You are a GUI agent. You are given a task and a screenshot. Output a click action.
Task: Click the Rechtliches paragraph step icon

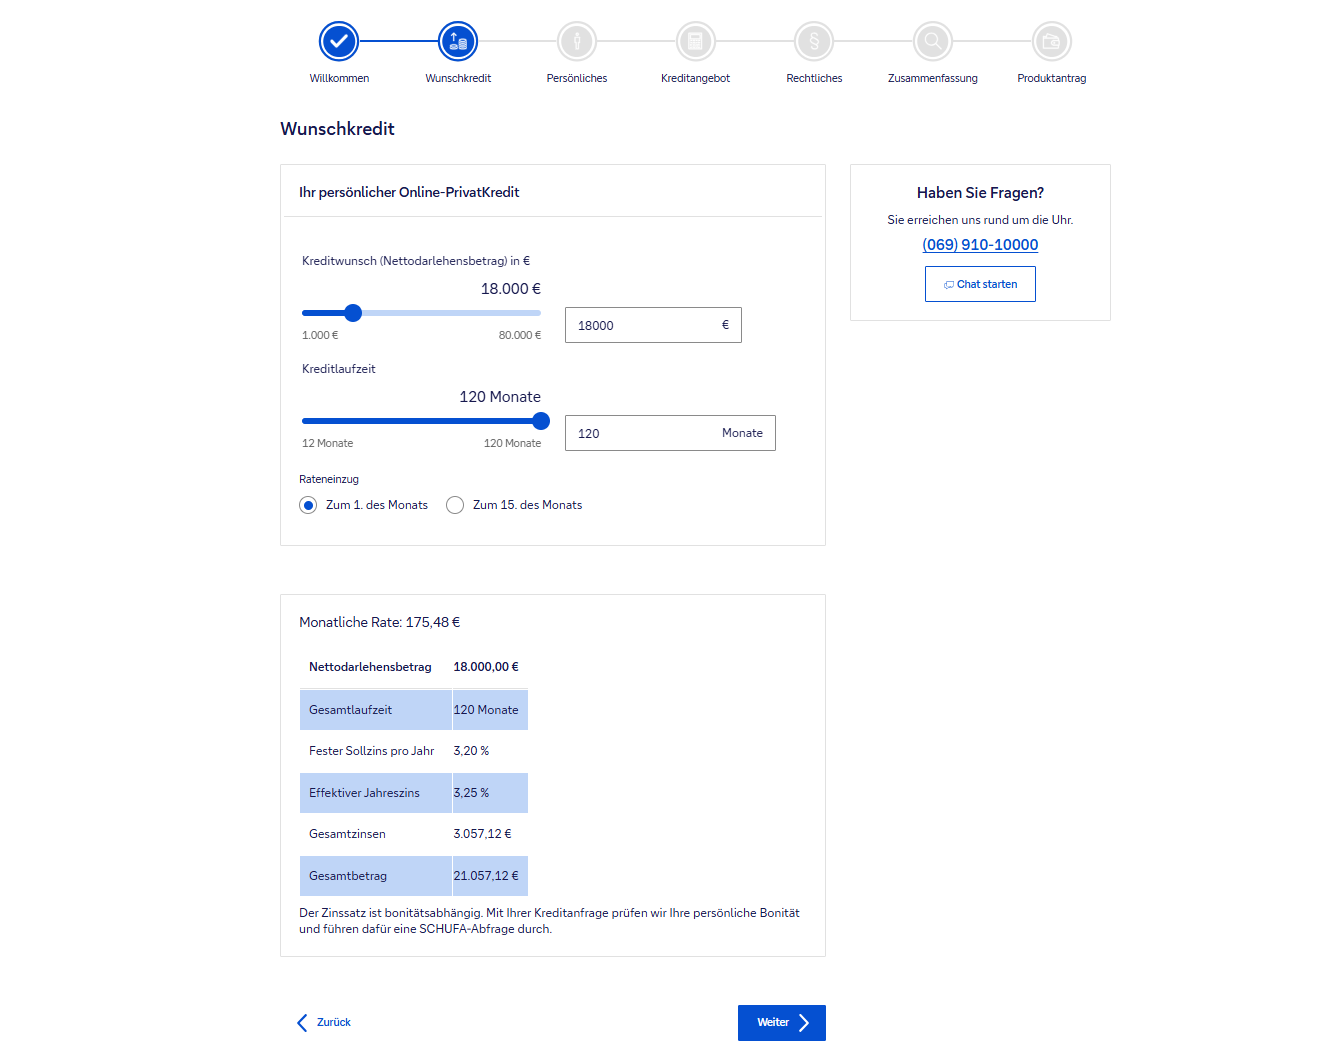pyautogui.click(x=814, y=41)
